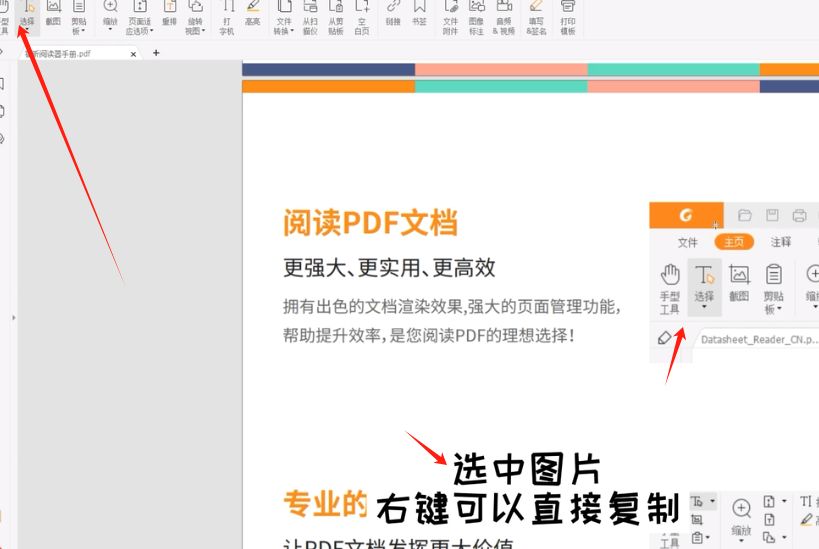Viewport: 819px width, 549px height.
Task: Select the 高亮 highlight tool
Action: click(253, 15)
